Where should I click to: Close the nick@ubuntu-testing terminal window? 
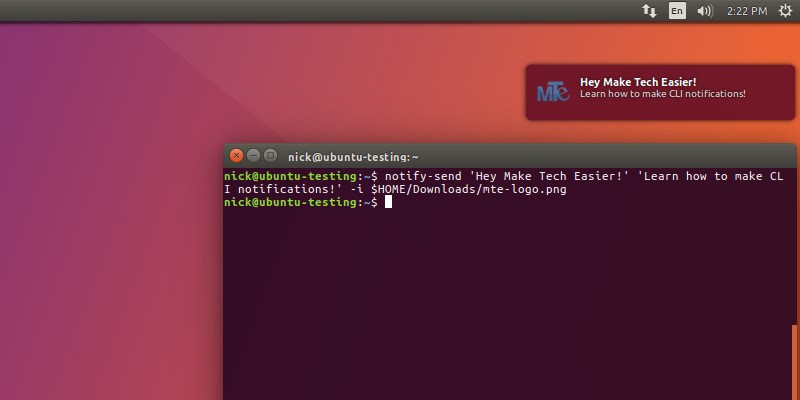click(236, 156)
